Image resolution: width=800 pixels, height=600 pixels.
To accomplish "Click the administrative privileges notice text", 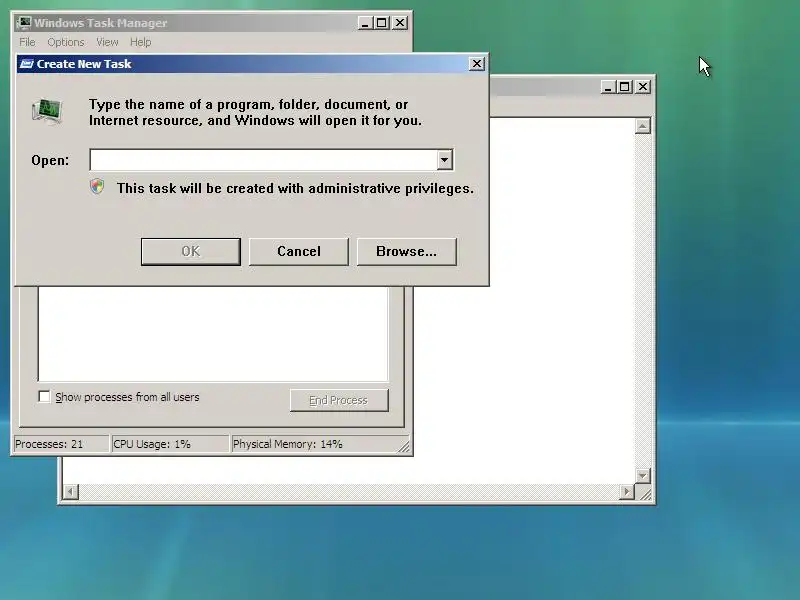I will coord(295,188).
